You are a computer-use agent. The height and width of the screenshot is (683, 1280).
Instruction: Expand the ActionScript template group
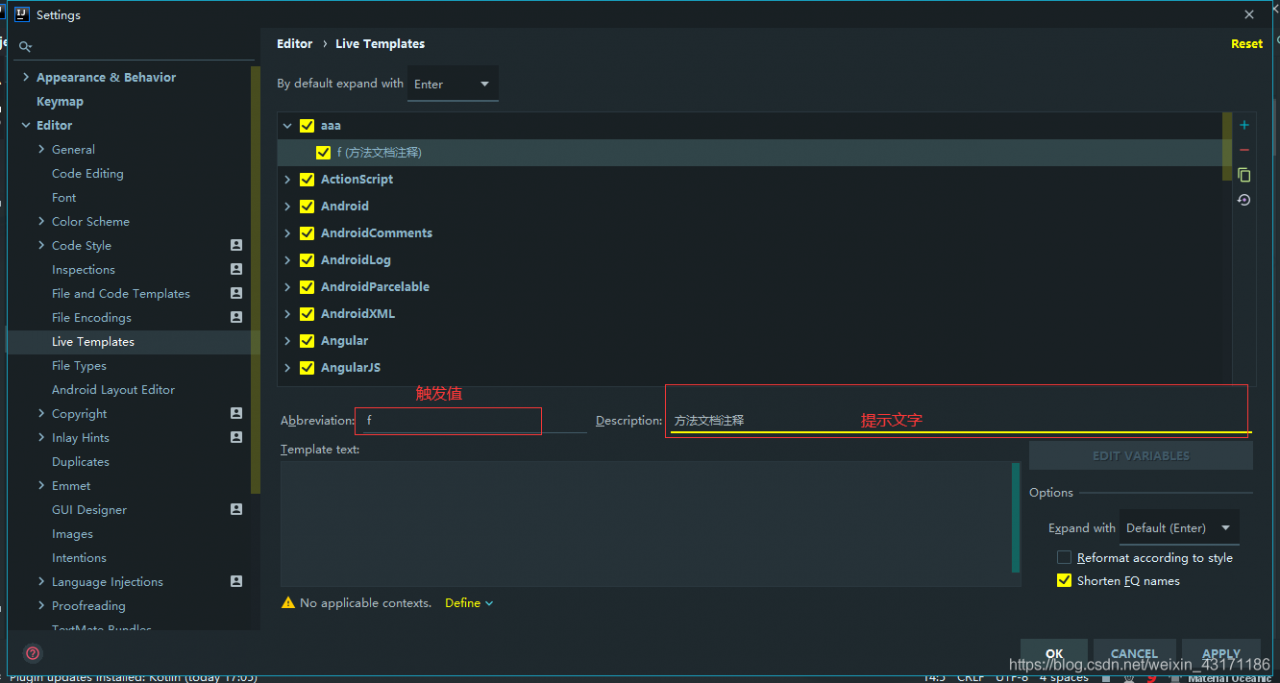point(287,180)
